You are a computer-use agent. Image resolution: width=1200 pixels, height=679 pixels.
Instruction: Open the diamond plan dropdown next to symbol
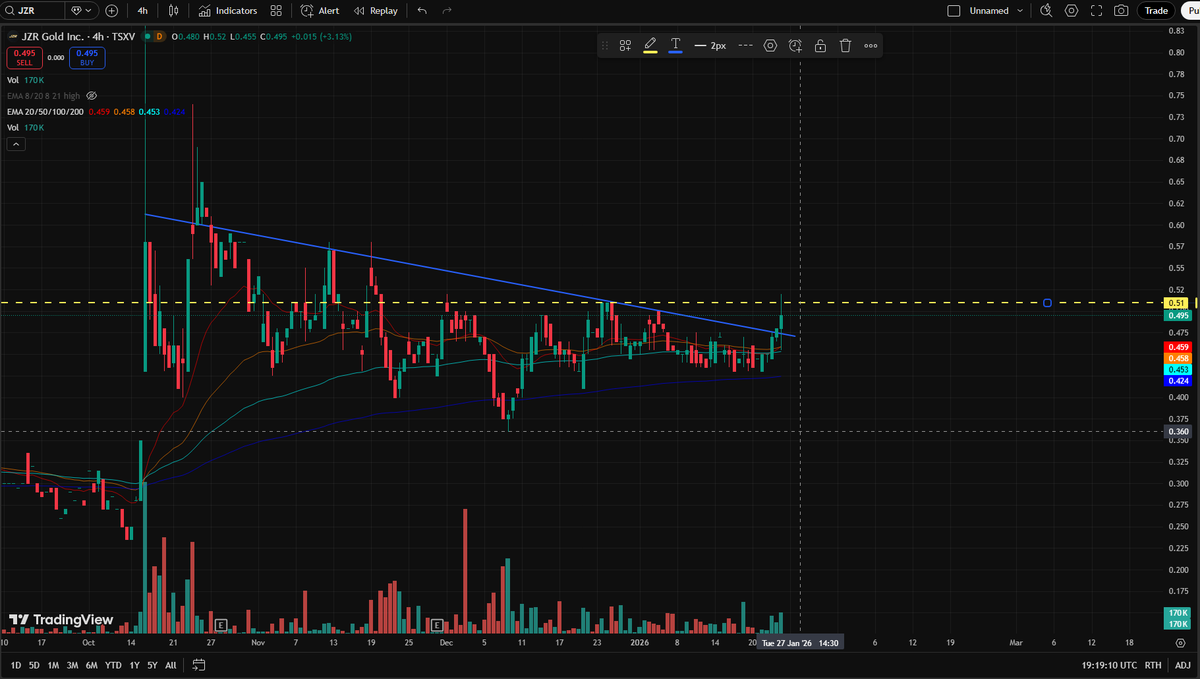pos(81,10)
